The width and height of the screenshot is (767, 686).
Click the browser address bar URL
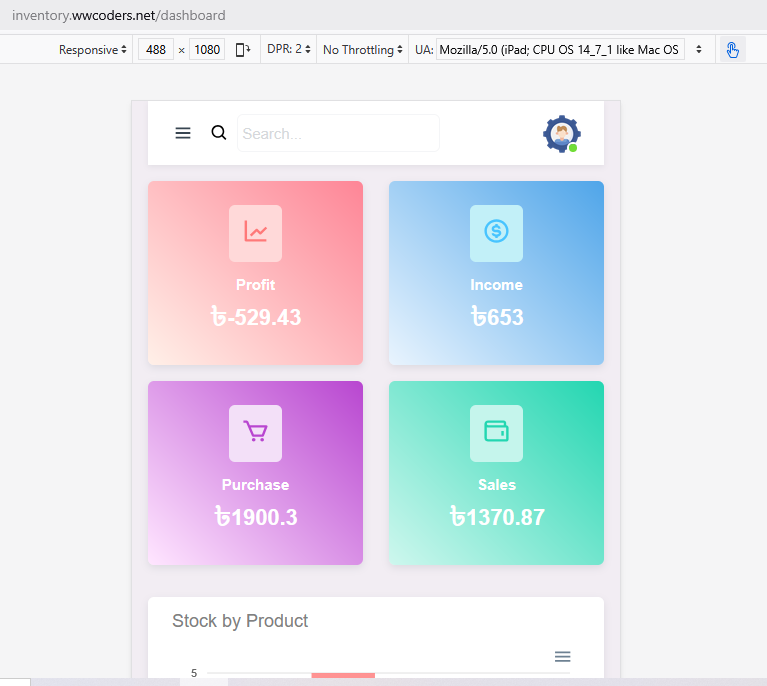[x=119, y=16]
